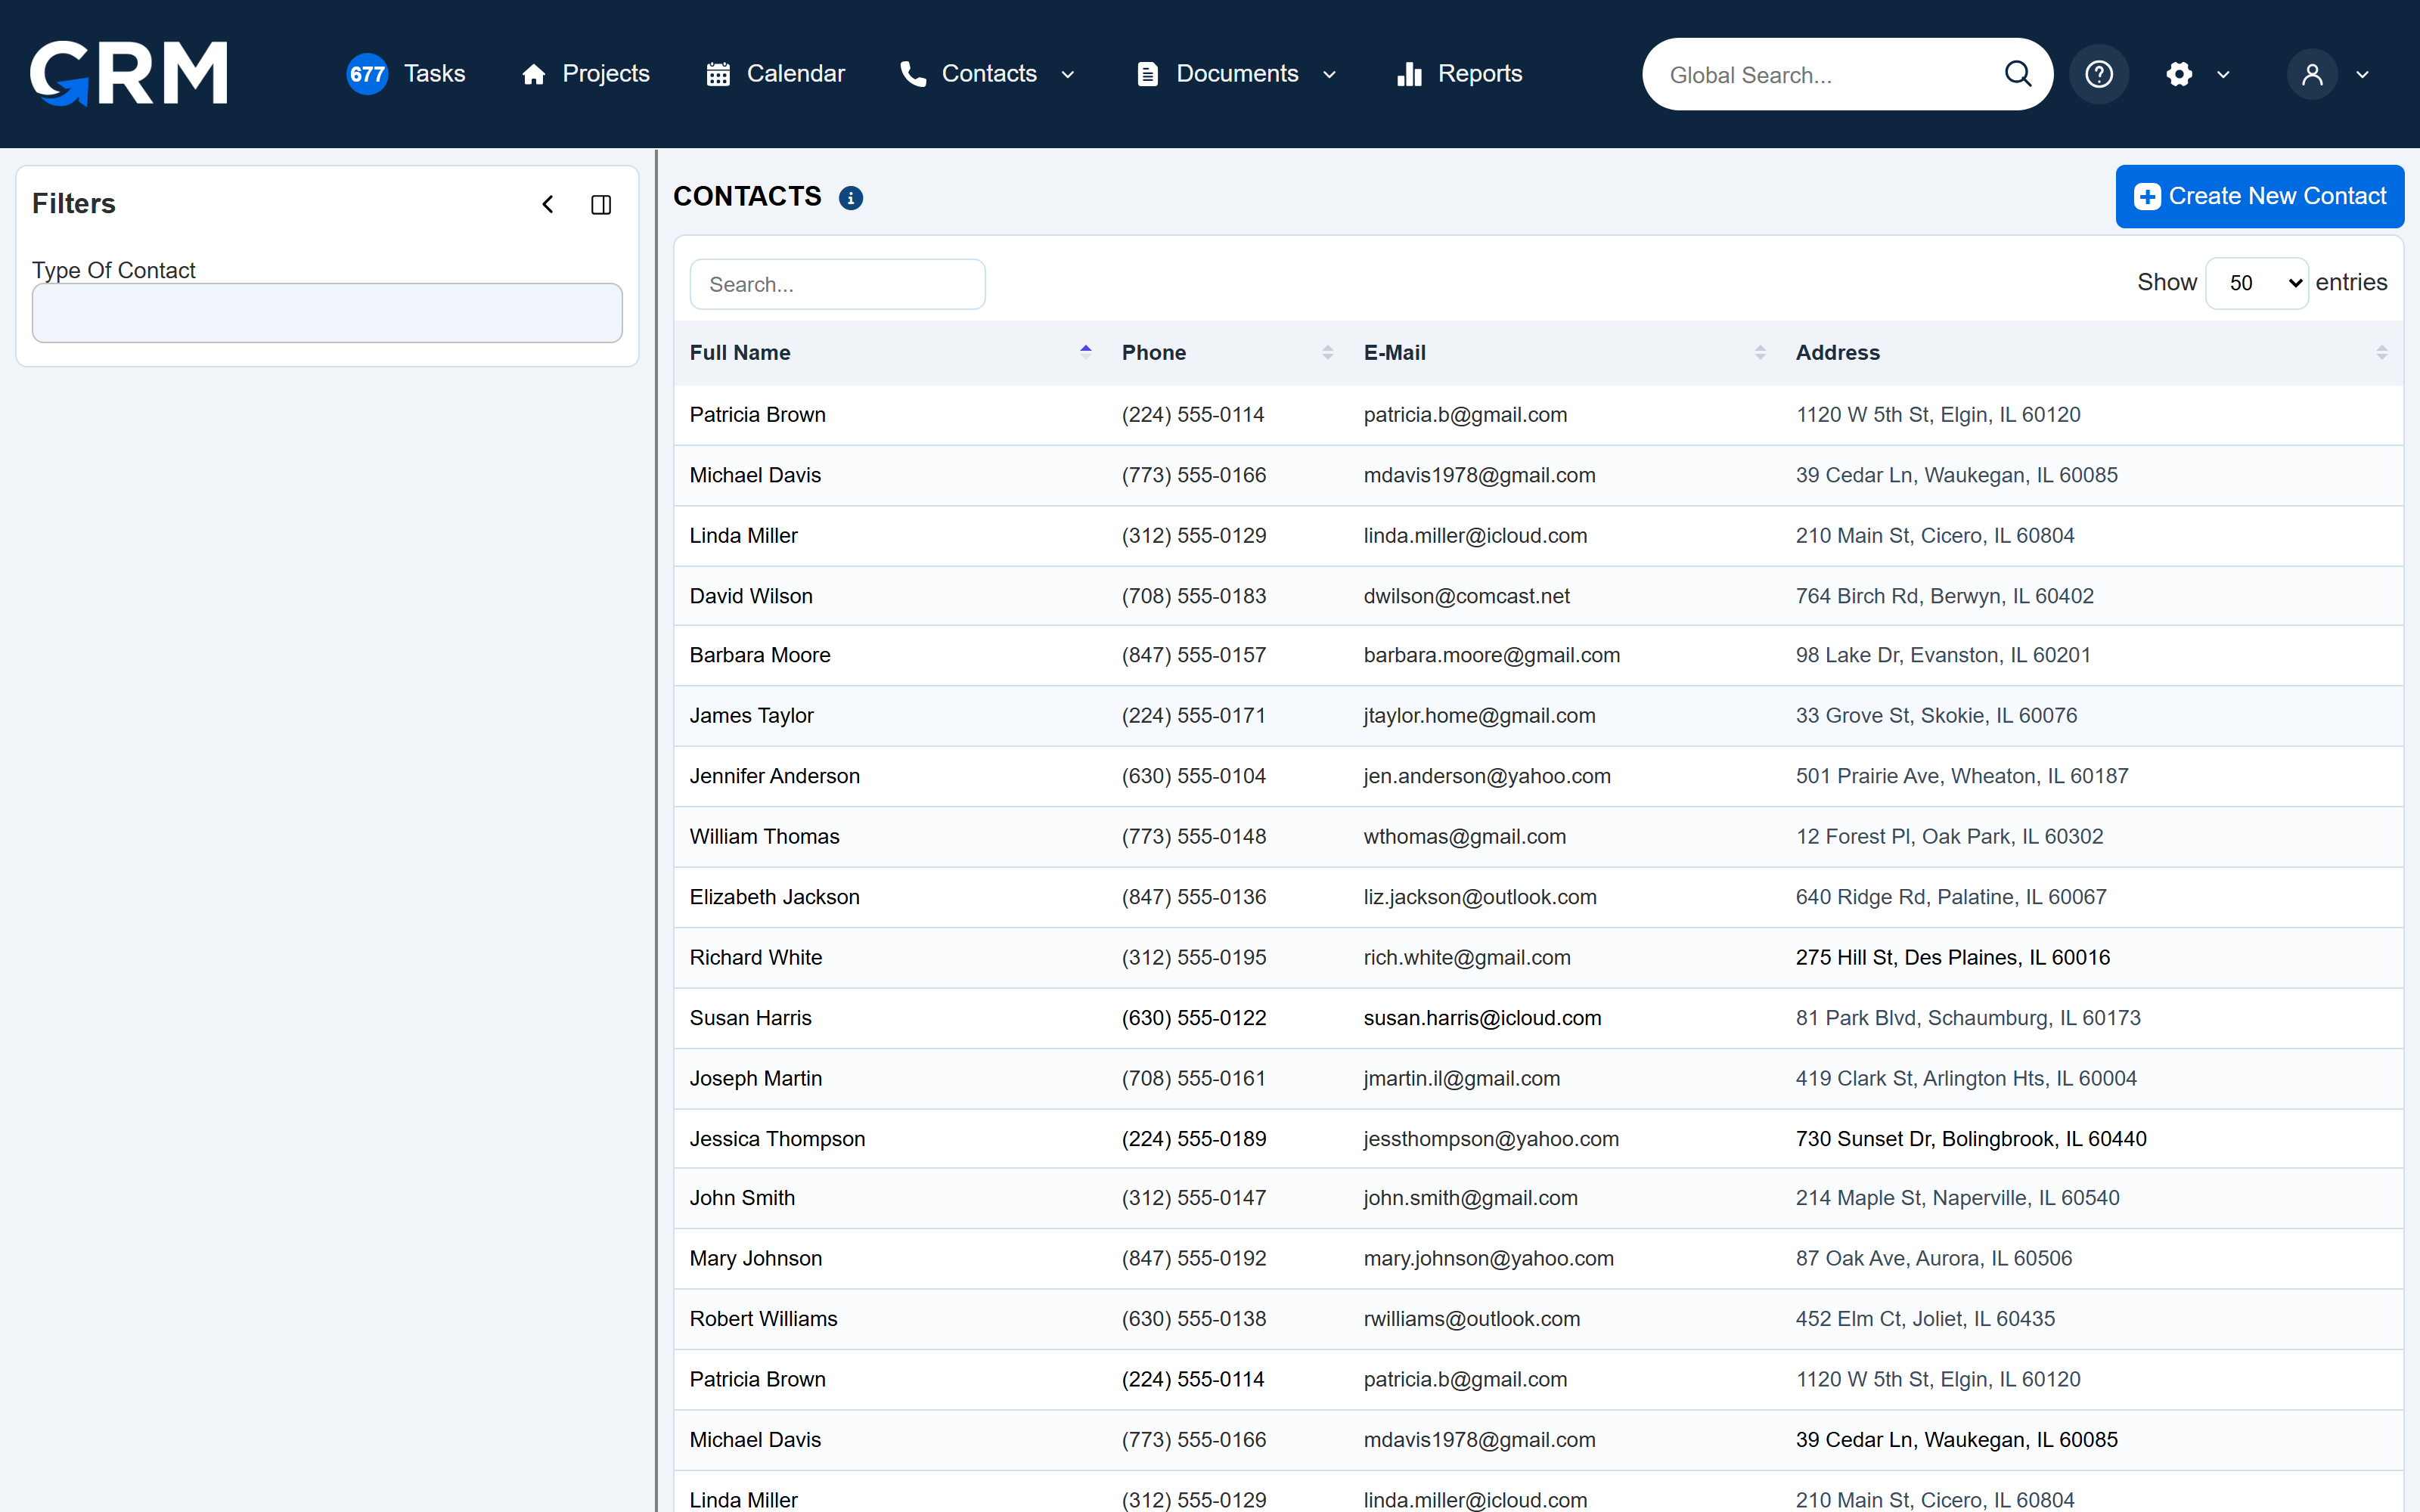Toggle the filters panel layout icon
Viewport: 2420px width, 1512px height.
601,204
